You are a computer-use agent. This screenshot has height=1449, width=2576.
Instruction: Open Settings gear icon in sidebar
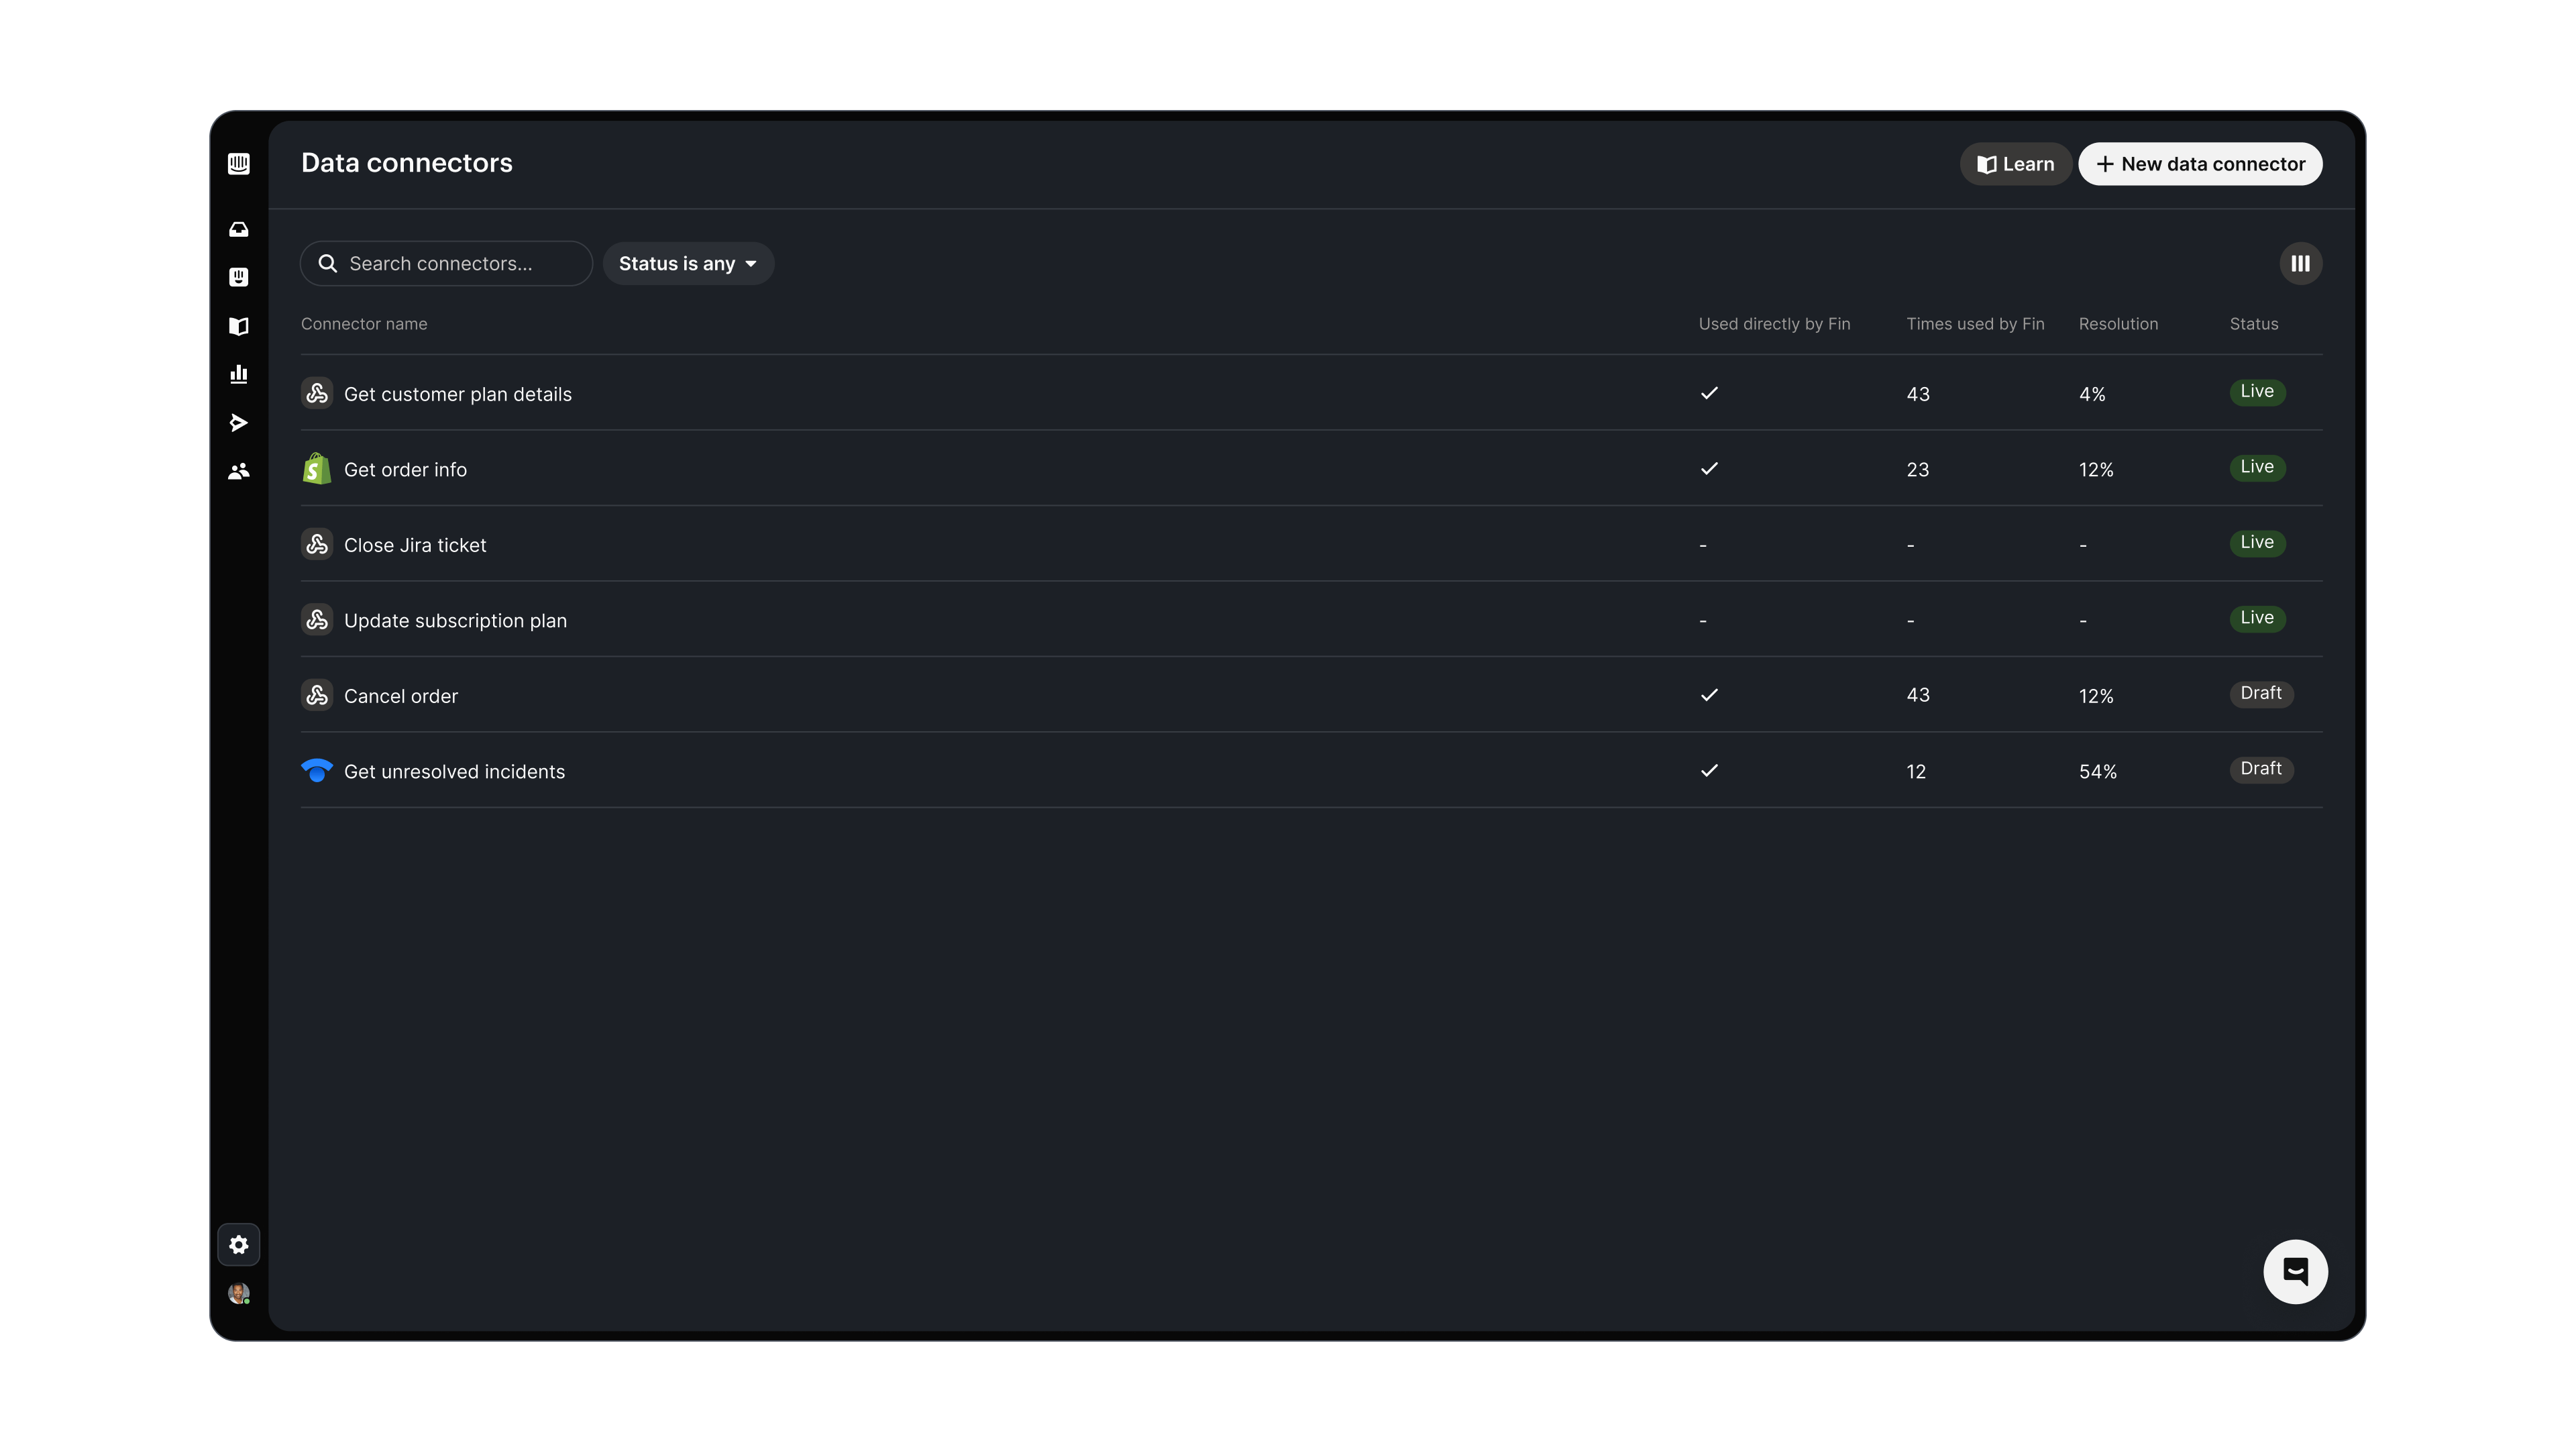[x=238, y=1245]
